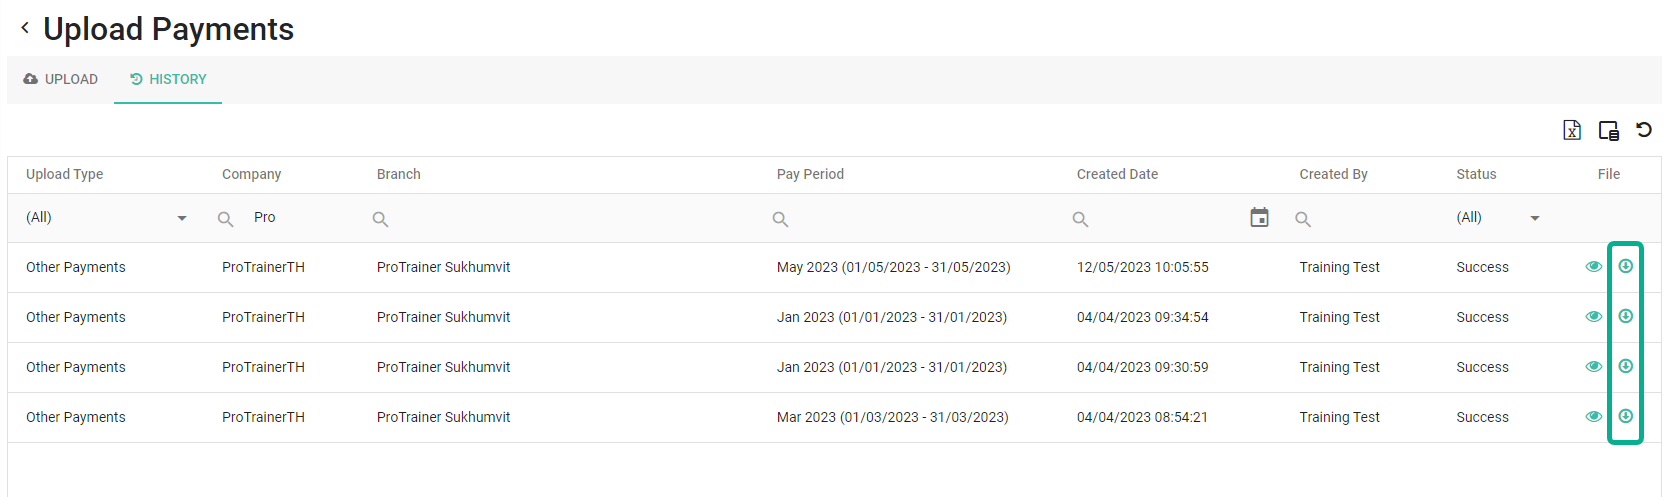The image size is (1676, 497).
Task: Select the HISTORY tab
Action: [x=168, y=79]
